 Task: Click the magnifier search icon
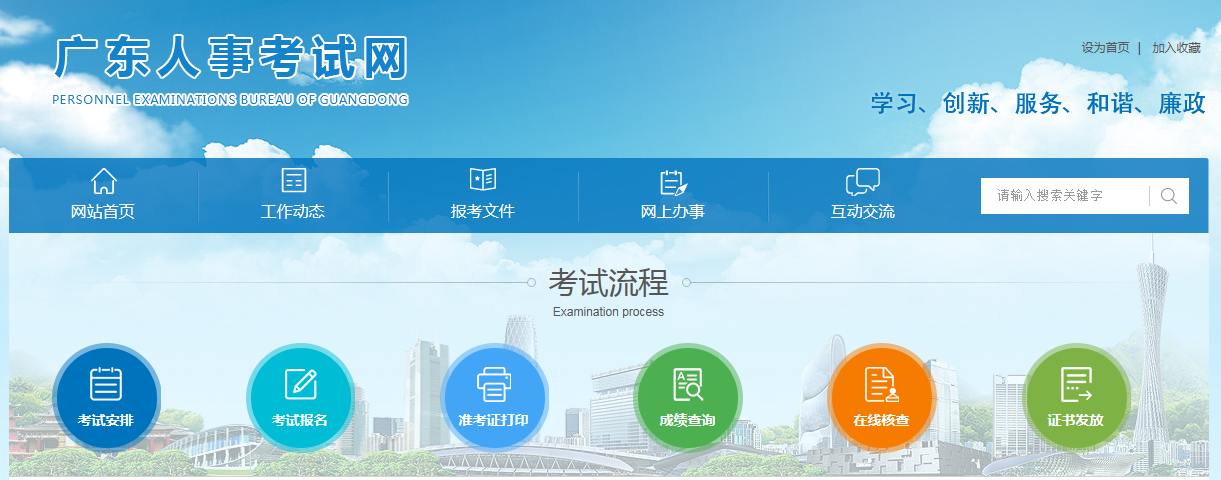[x=1168, y=196]
